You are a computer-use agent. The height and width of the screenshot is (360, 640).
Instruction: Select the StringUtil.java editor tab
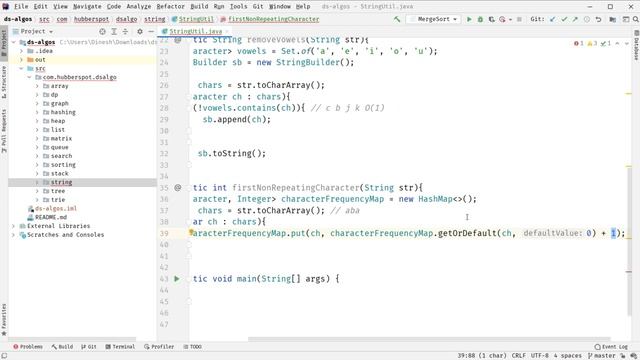[196, 31]
